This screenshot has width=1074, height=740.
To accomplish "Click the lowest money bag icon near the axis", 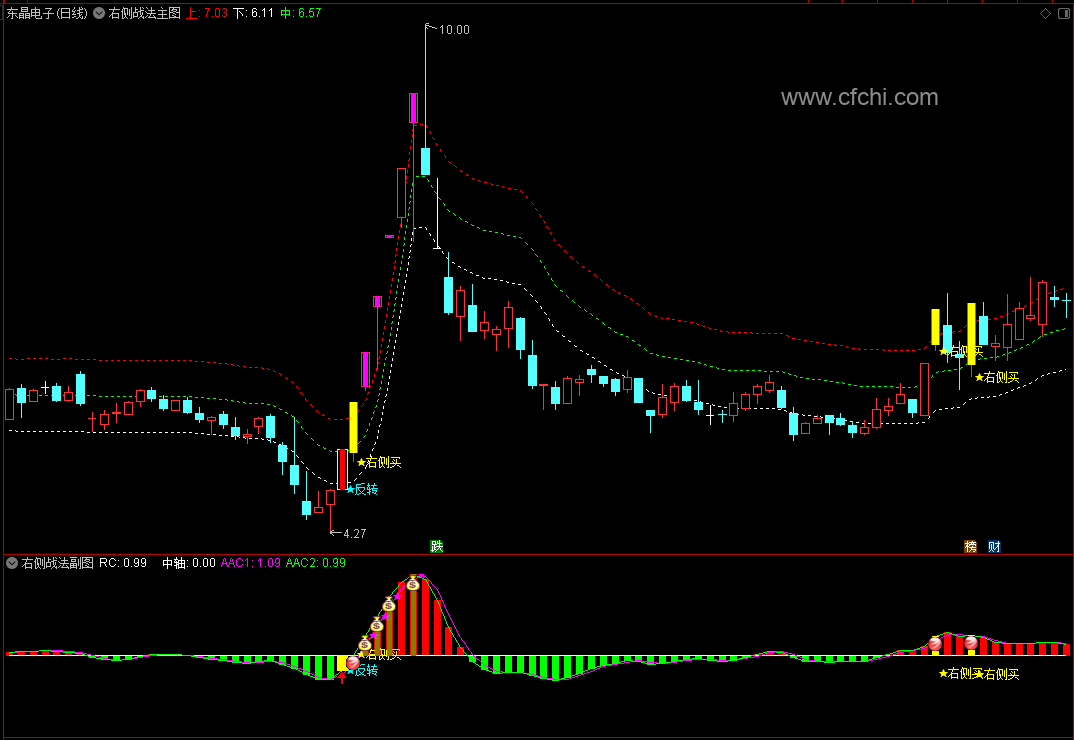I will coord(365,643).
